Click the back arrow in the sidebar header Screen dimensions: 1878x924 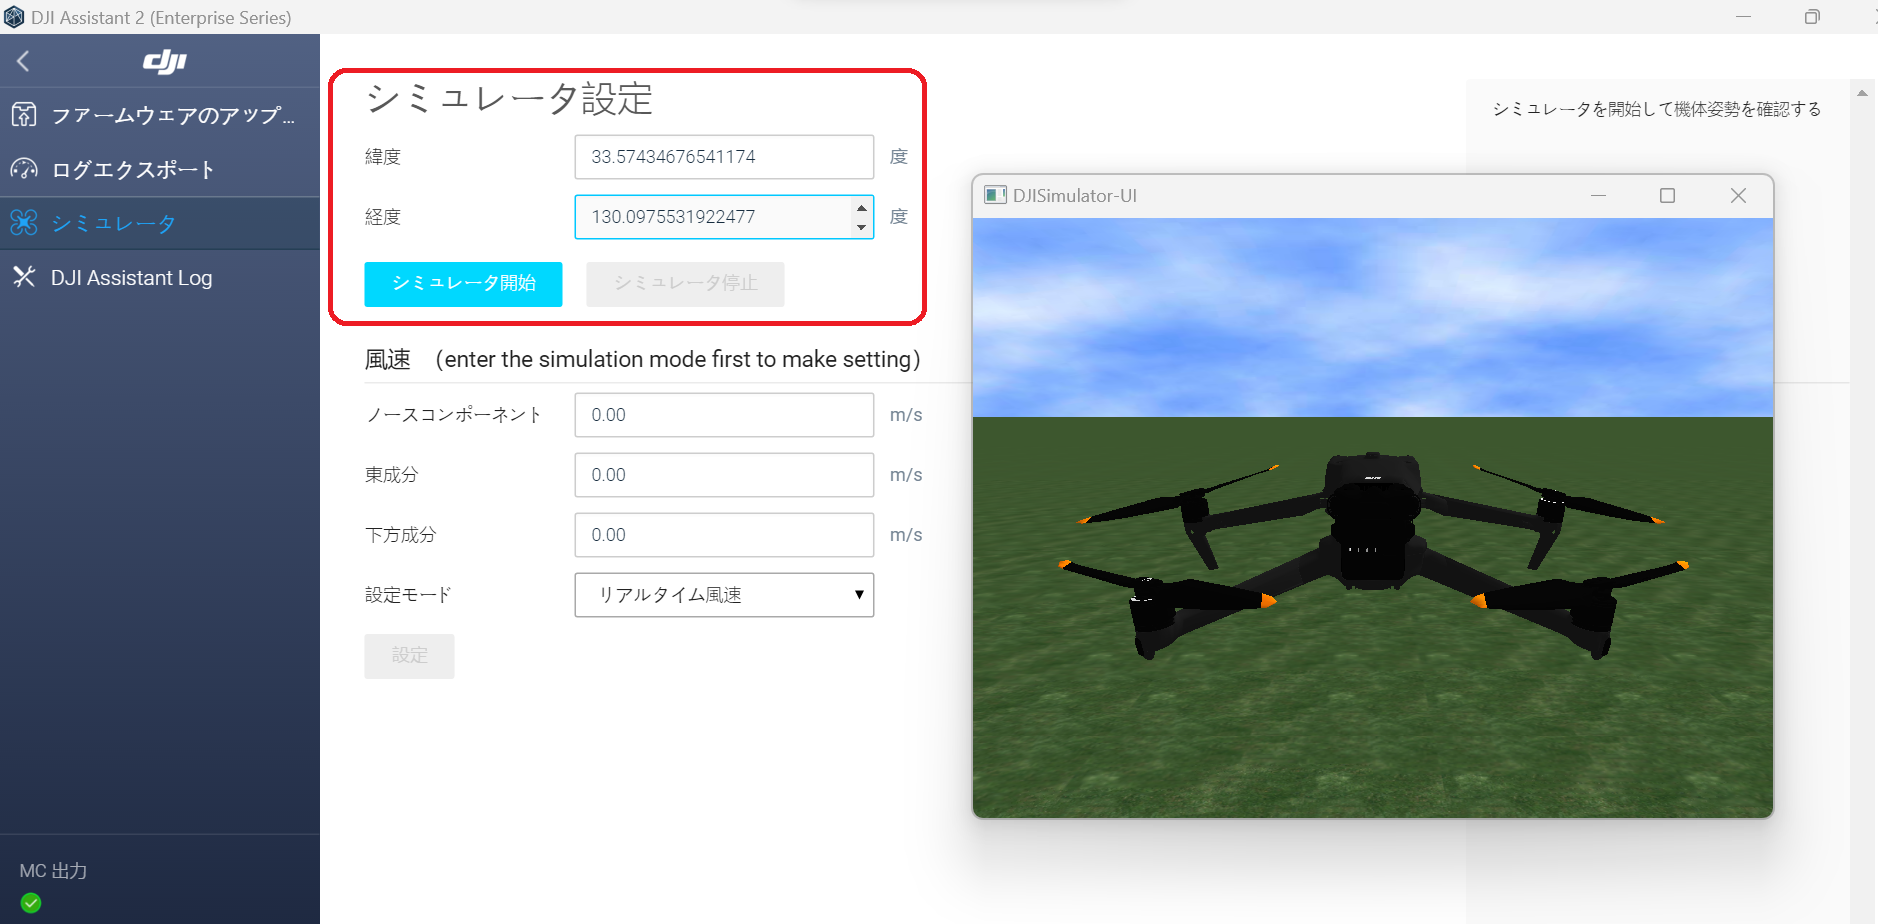(x=23, y=61)
